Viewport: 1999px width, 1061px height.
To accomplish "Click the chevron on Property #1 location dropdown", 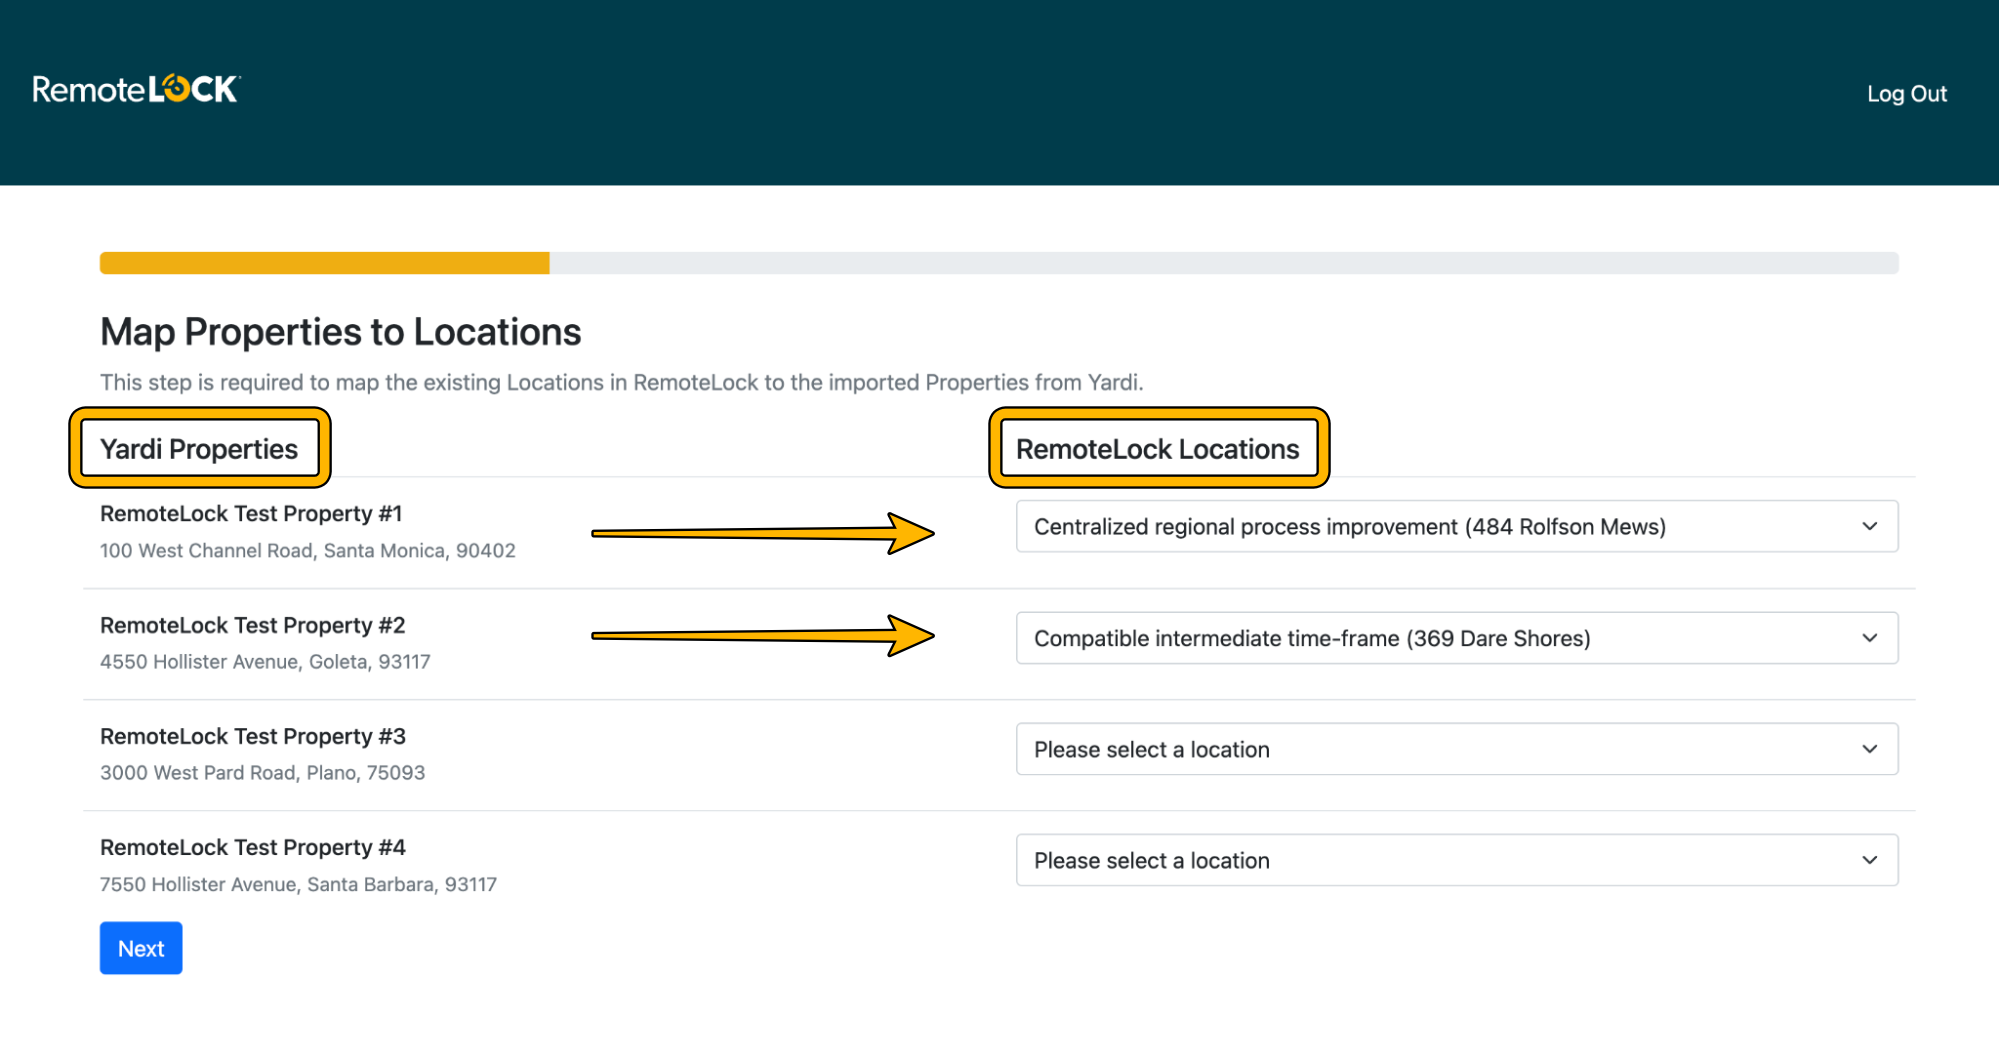I will (1868, 526).
